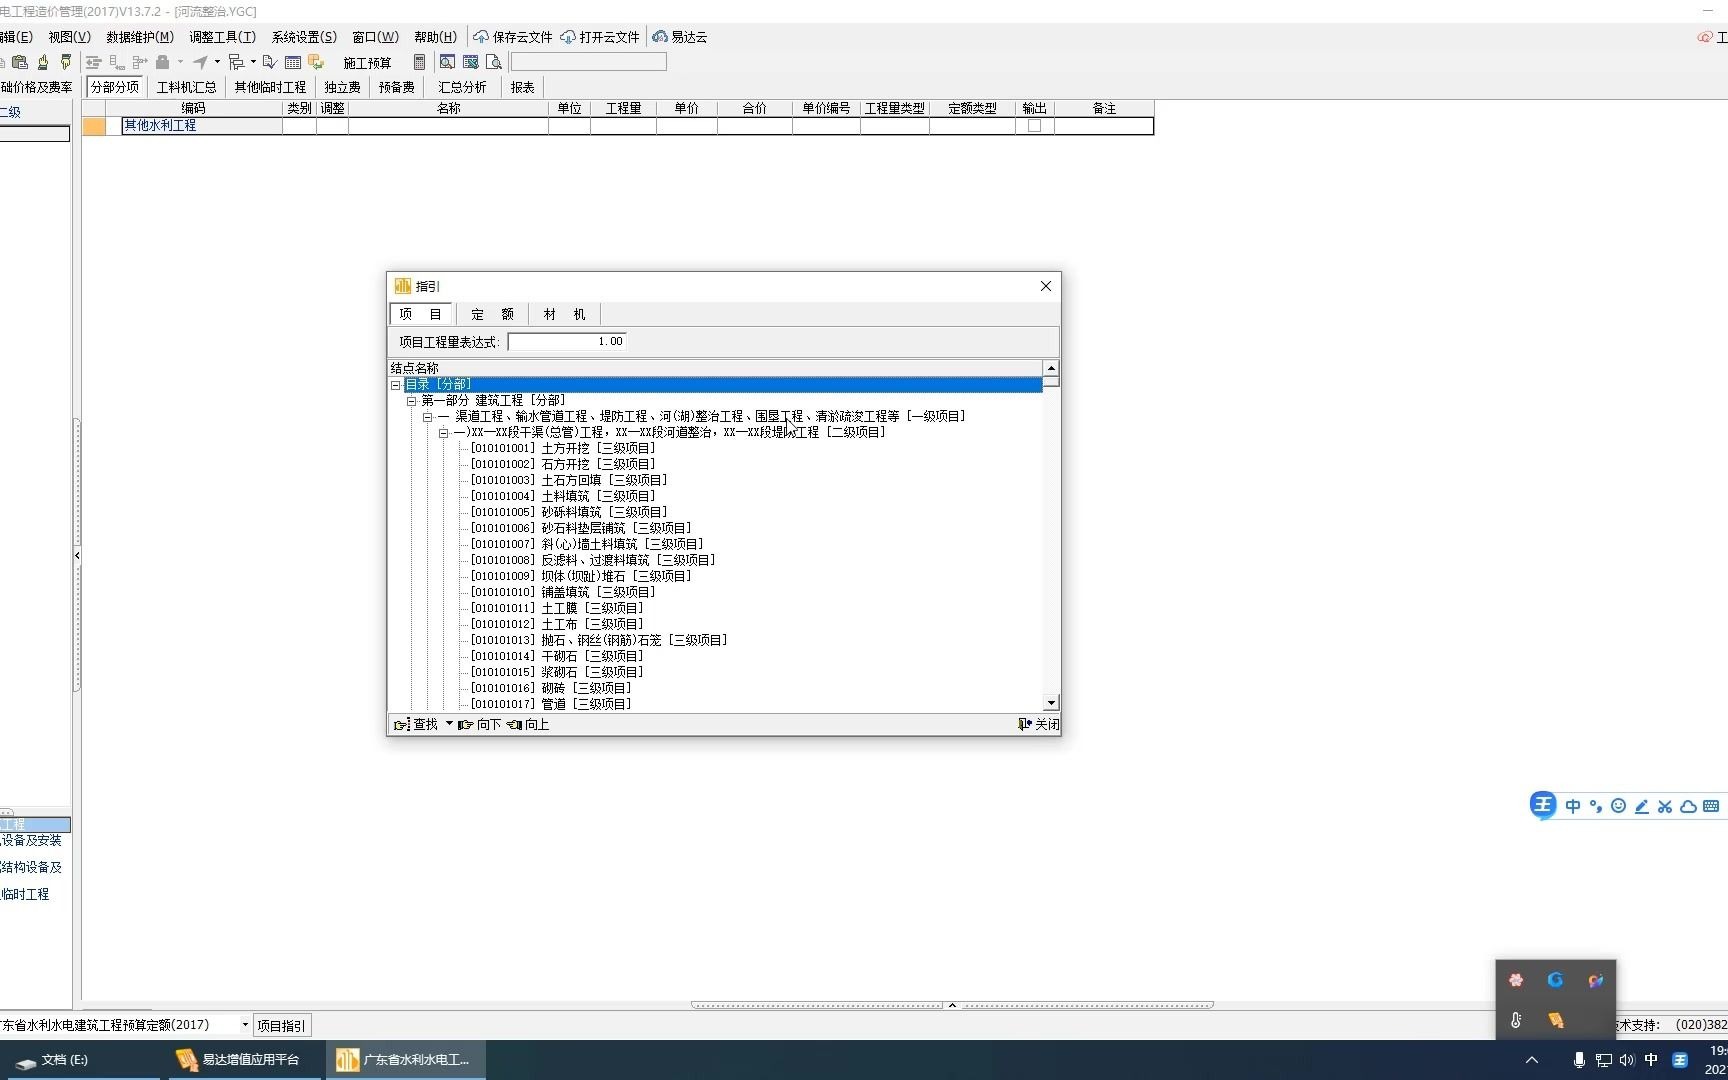Open the calculator tool icon
This screenshot has height=1080, width=1728.
coord(419,62)
